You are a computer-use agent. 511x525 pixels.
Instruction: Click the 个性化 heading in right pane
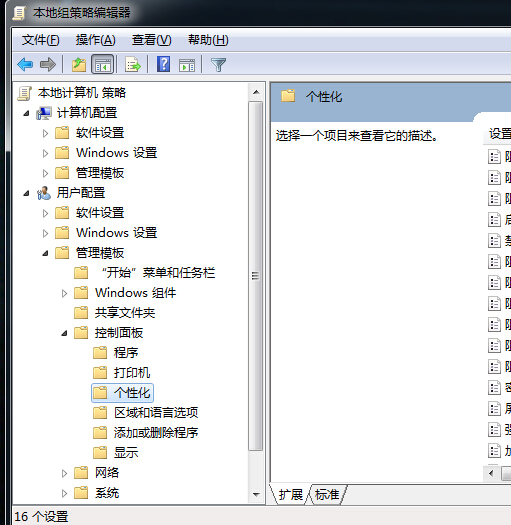[324, 97]
